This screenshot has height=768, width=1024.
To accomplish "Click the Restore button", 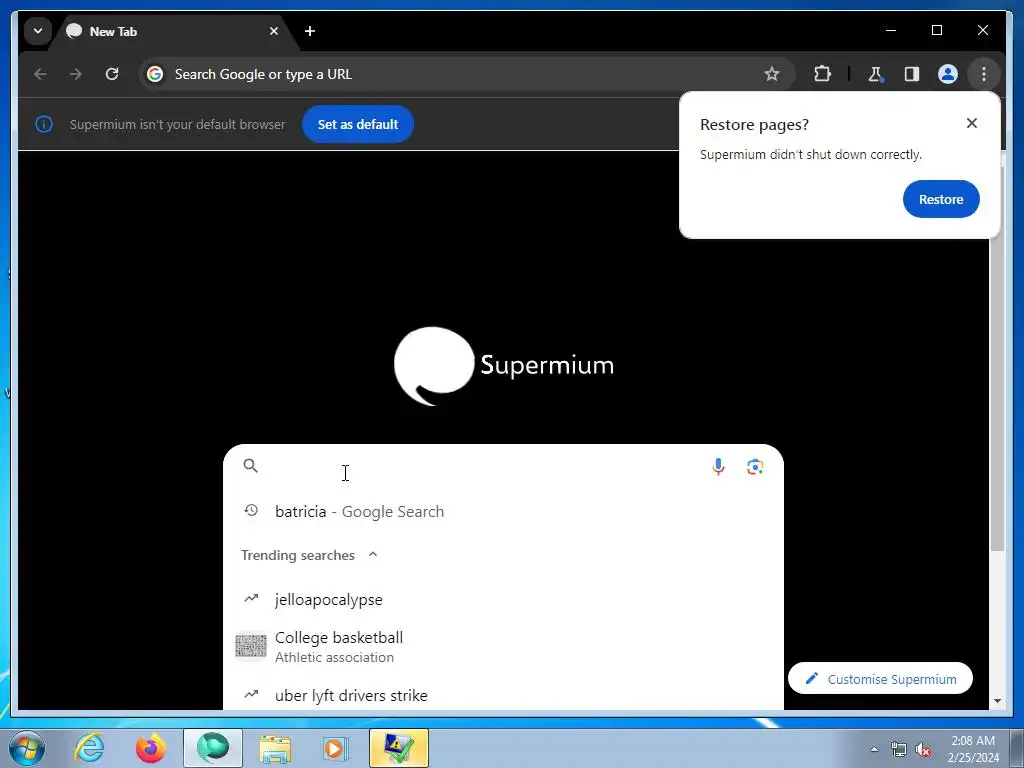I will pos(941,199).
